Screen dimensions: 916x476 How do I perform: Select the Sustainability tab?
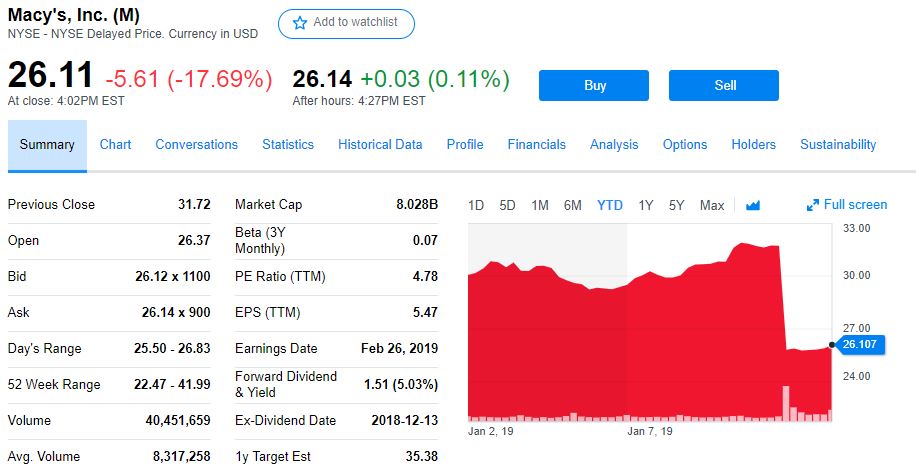[838, 144]
